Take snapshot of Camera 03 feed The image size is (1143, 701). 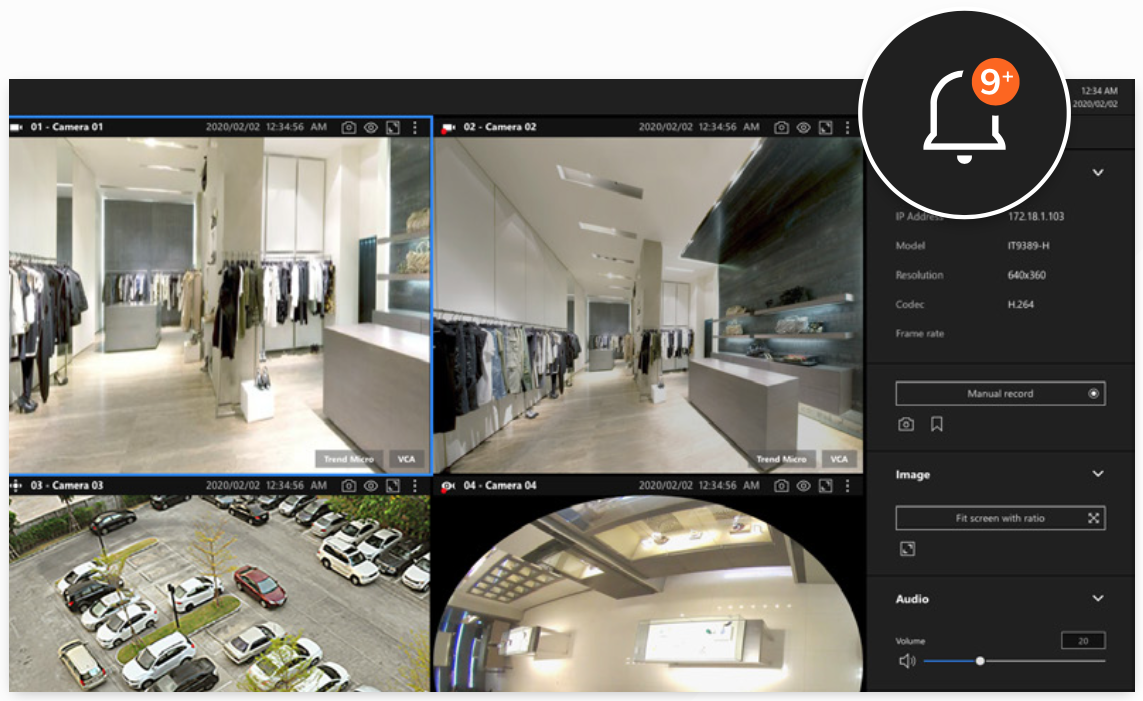click(349, 485)
